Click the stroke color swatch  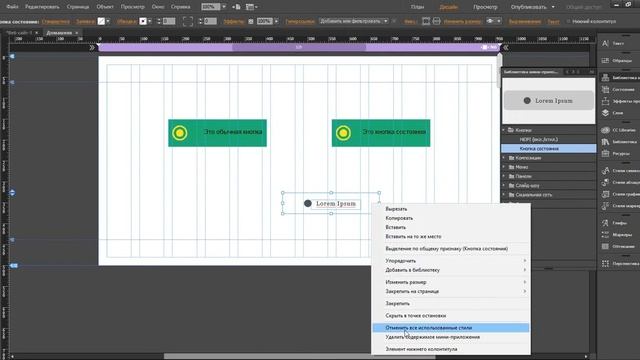point(143,21)
